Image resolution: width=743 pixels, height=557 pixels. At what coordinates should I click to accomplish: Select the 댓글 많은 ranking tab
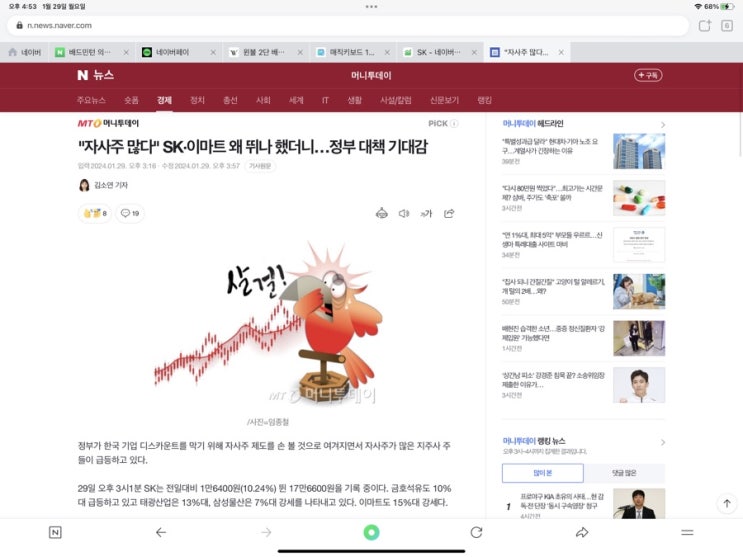click(624, 473)
